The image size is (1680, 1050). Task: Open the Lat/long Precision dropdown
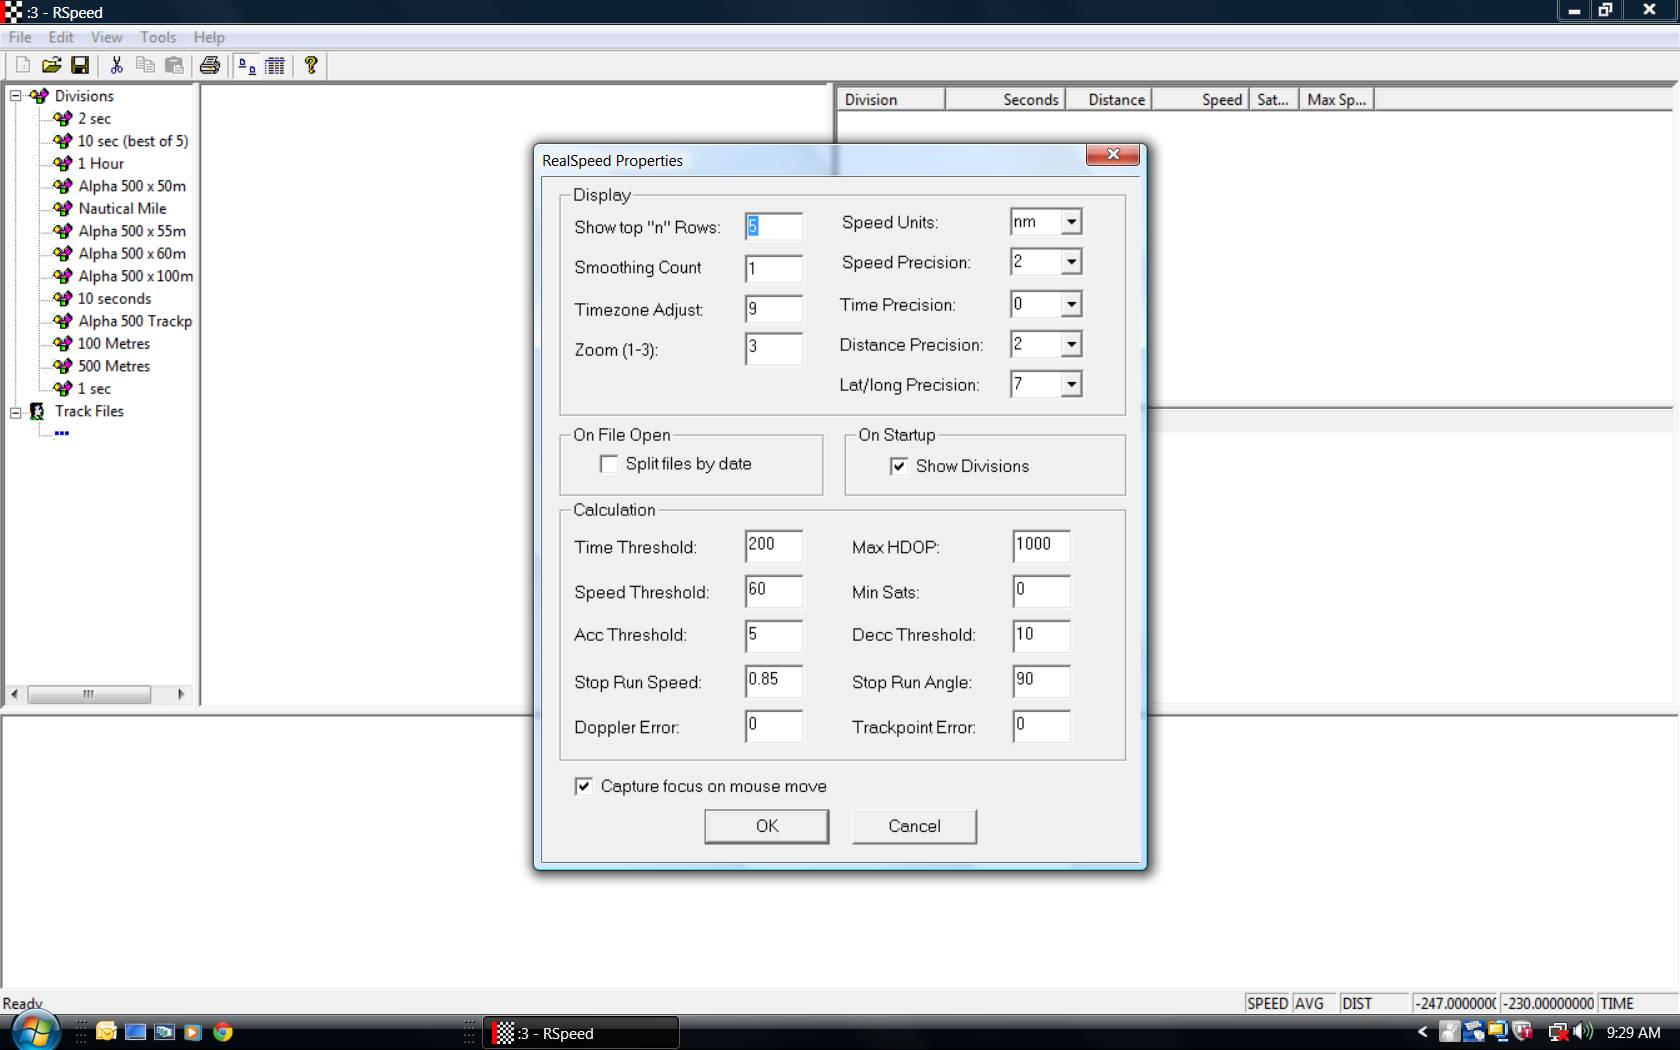click(1071, 385)
